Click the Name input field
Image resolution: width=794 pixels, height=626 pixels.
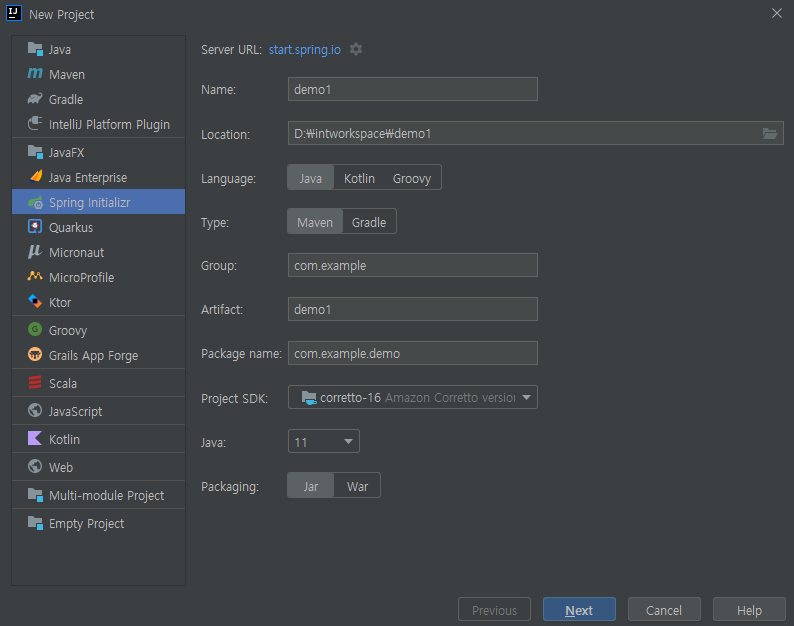[413, 89]
